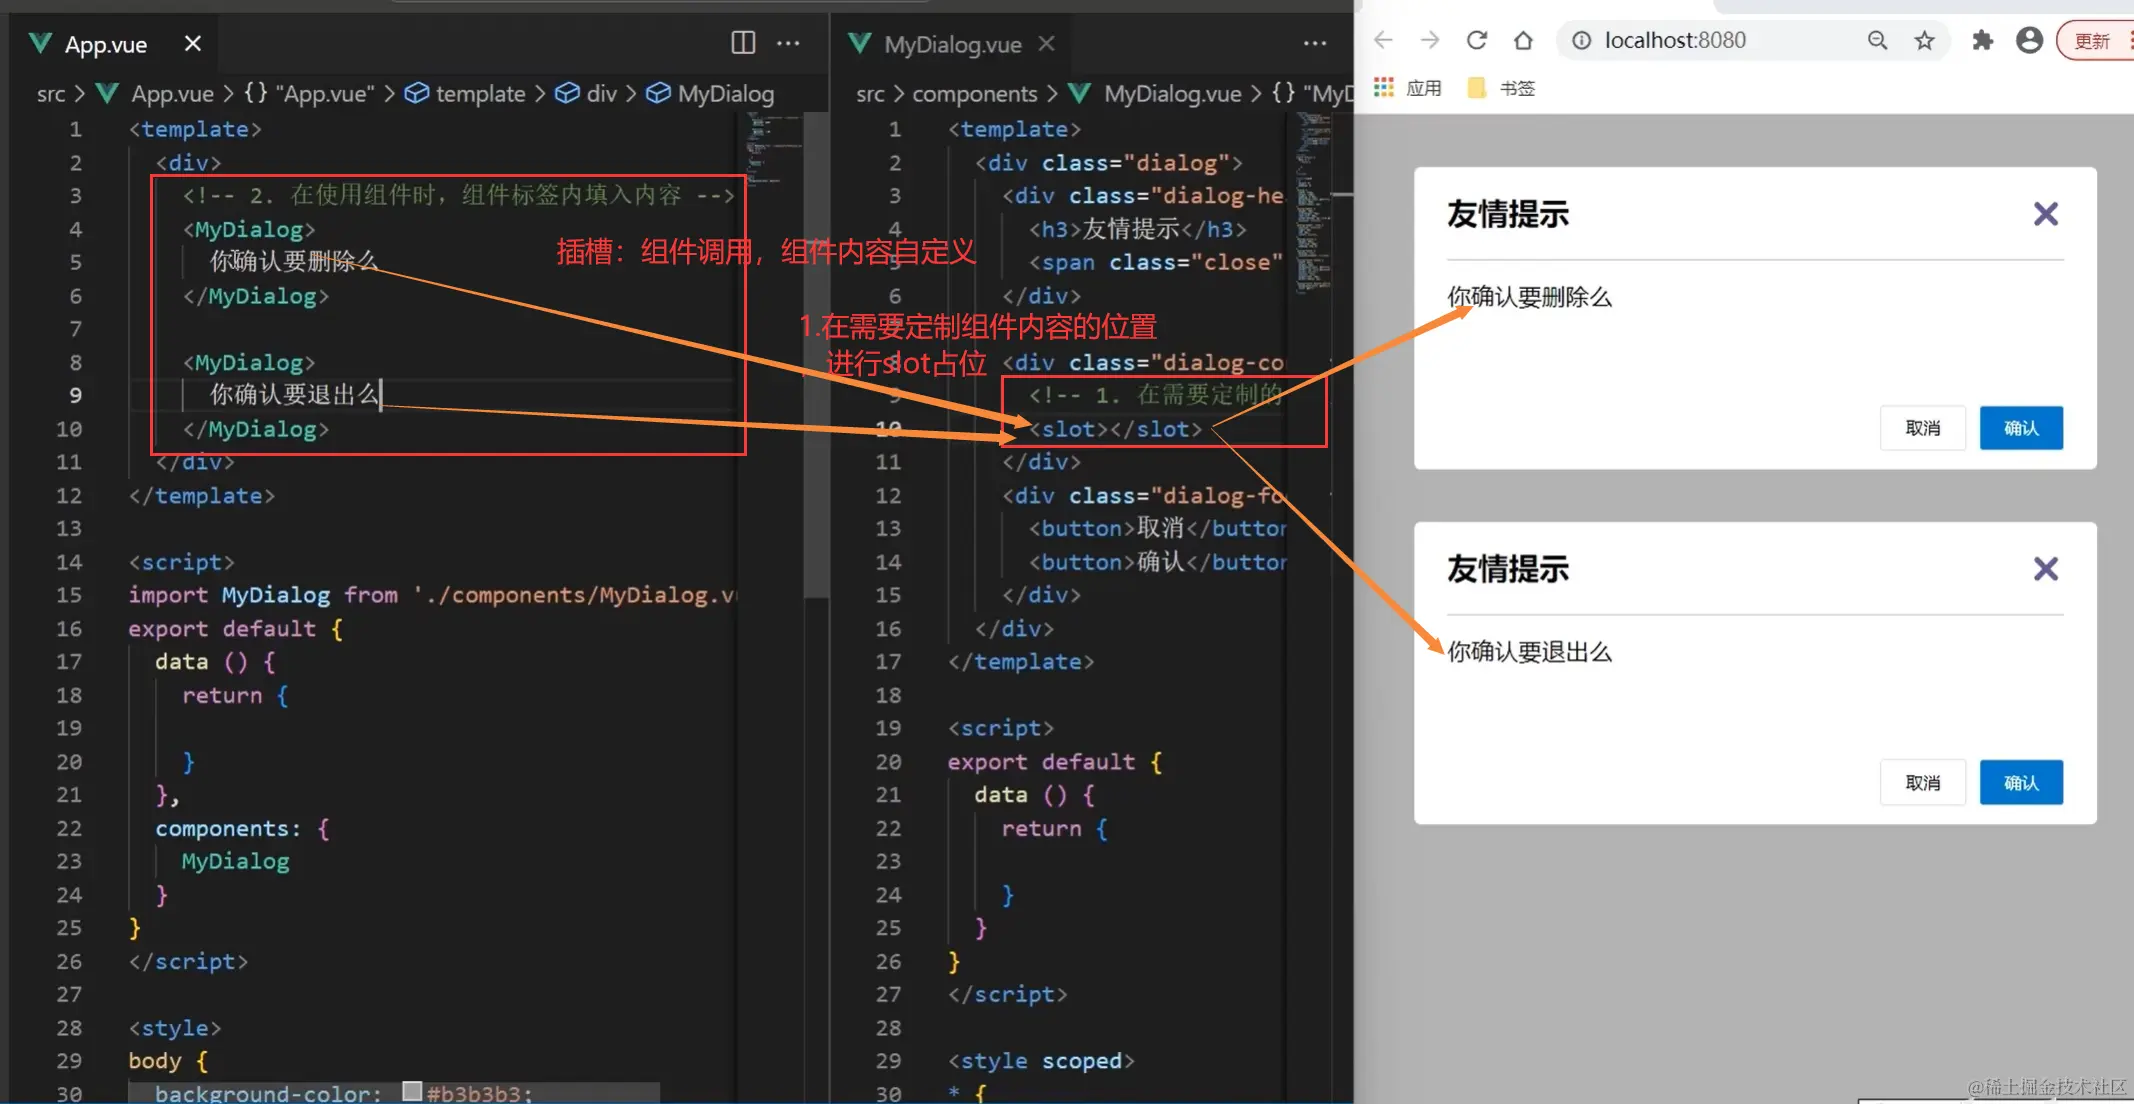Click 取消 in the delete confirmation dialog
The width and height of the screenshot is (2134, 1104).
click(x=1922, y=428)
